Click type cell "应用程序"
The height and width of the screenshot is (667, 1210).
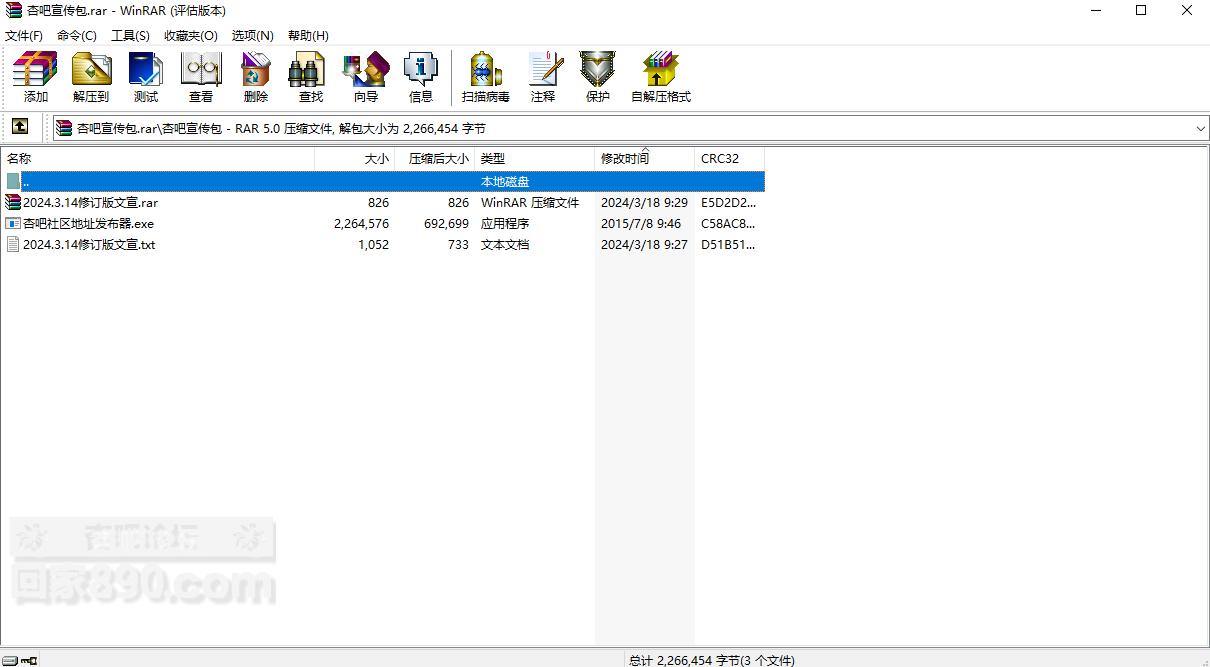(x=505, y=223)
